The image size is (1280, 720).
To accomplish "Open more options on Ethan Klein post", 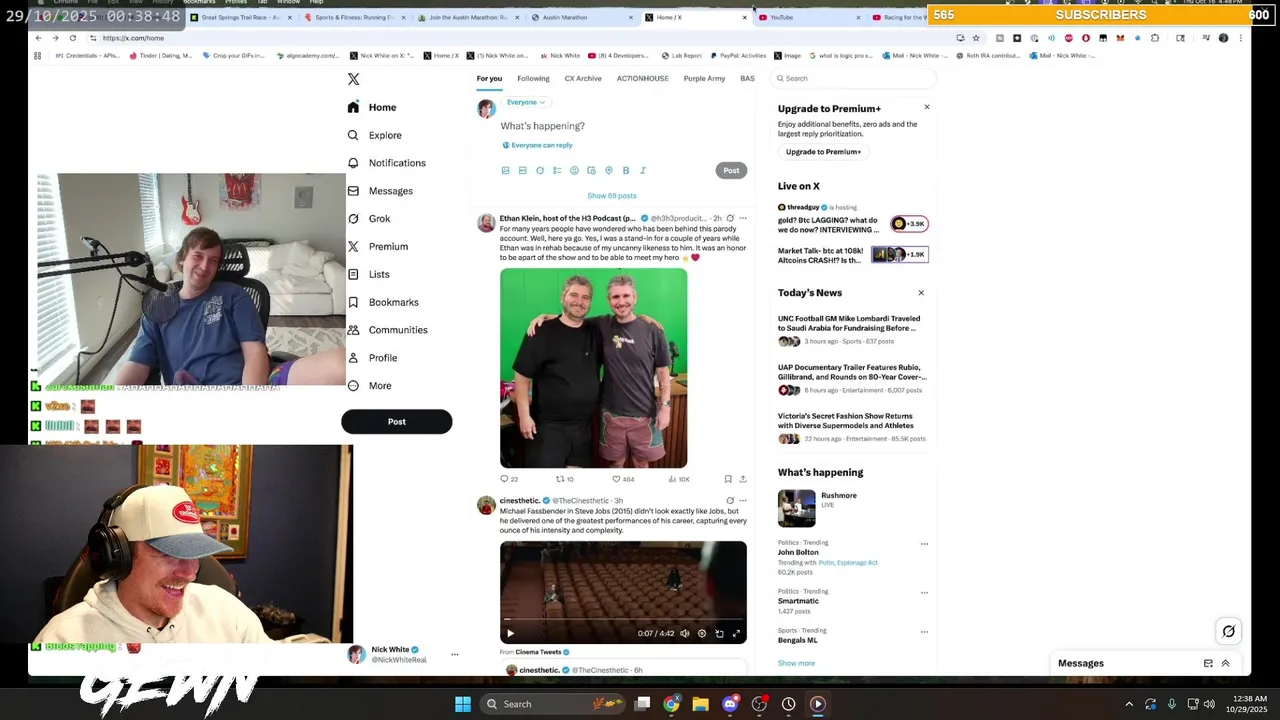I will [742, 218].
